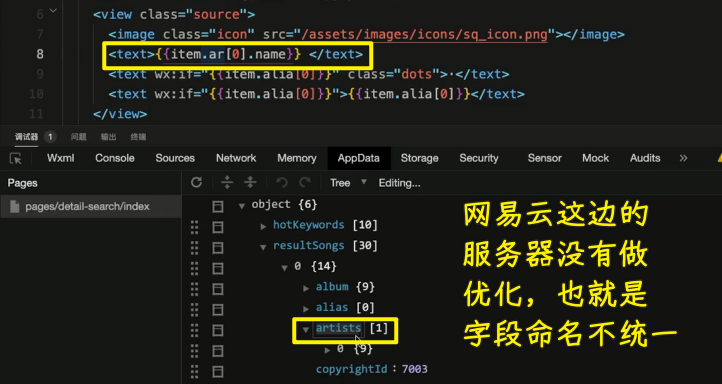Click the drag handle of album row

tap(194, 289)
